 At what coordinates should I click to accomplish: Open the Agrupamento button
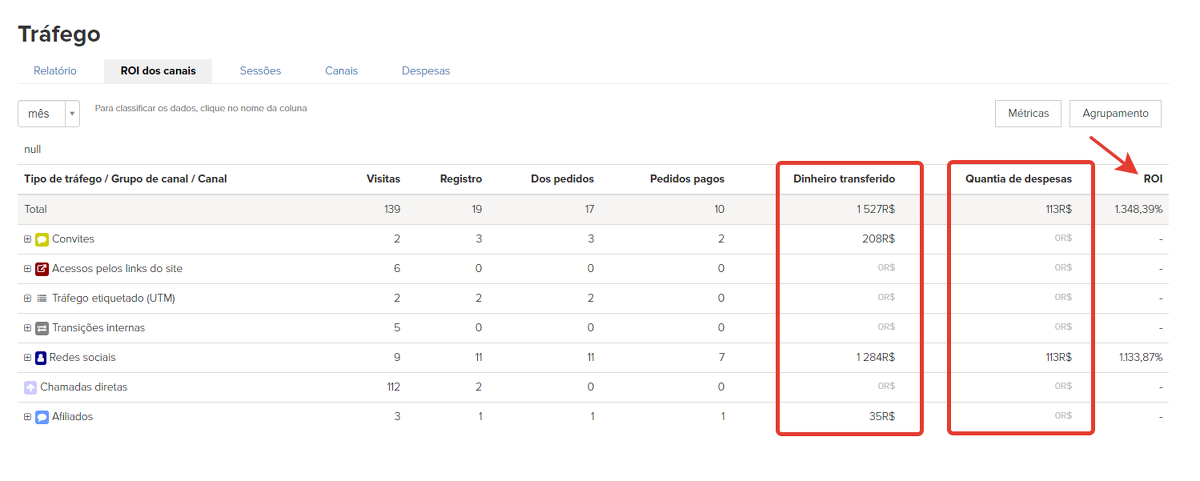[x=1115, y=114]
